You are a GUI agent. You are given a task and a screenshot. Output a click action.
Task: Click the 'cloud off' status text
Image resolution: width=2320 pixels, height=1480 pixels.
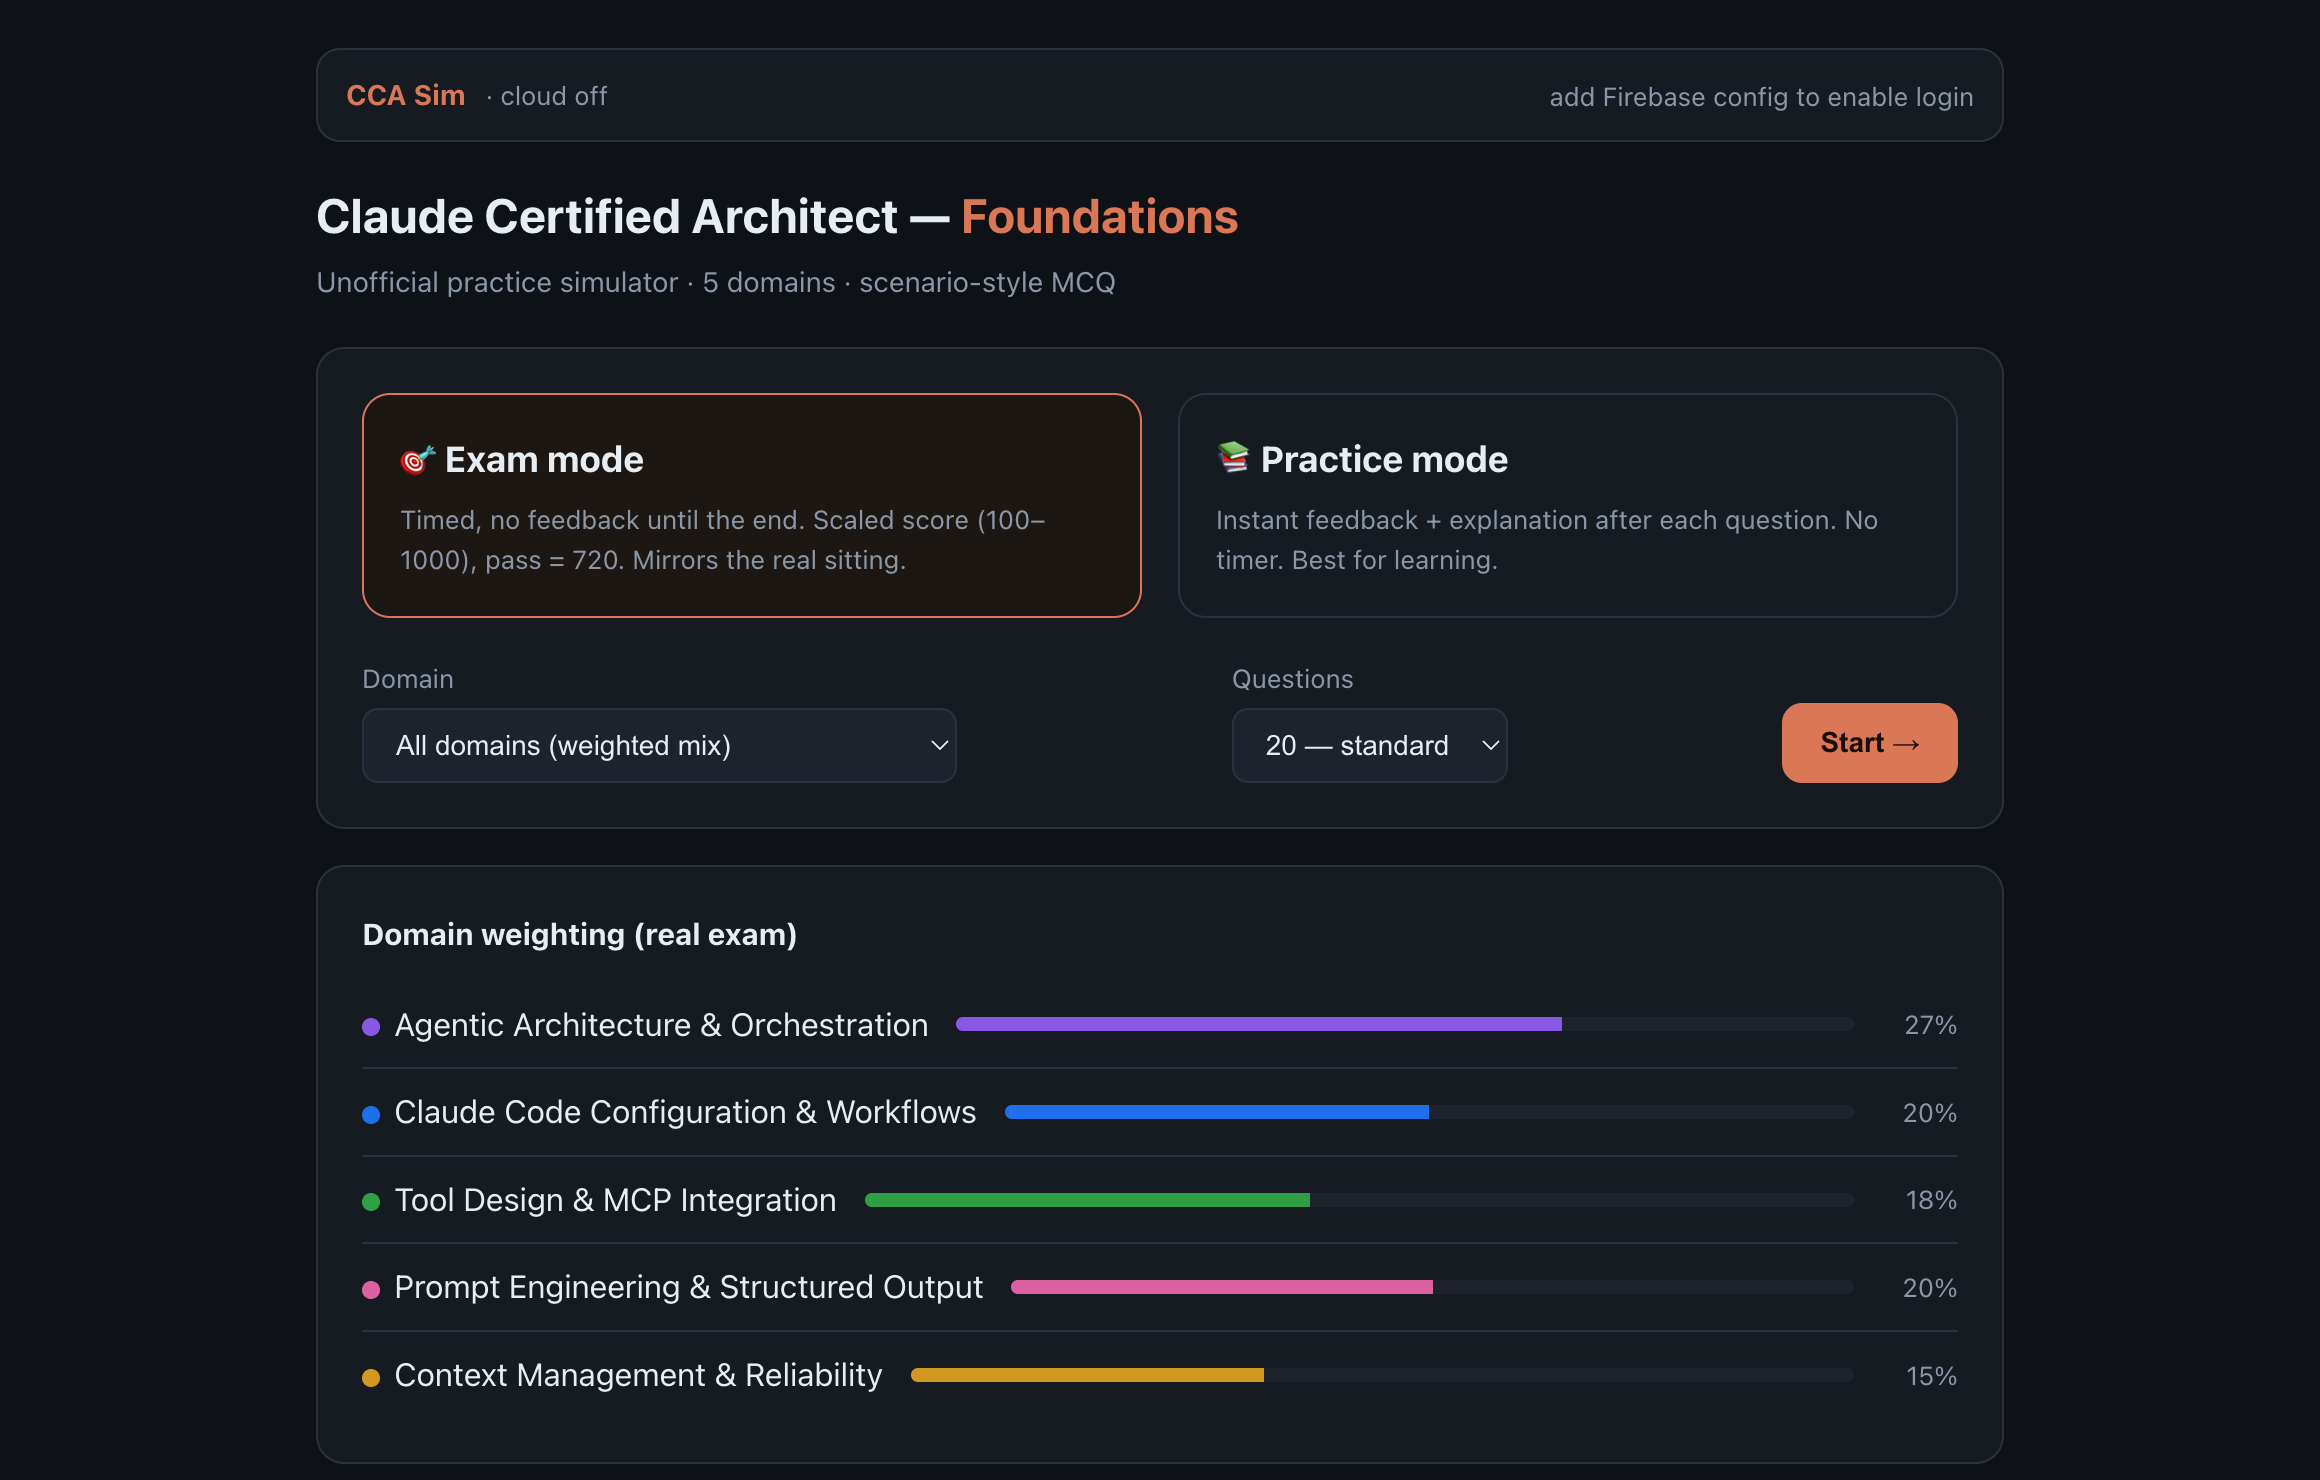click(553, 96)
